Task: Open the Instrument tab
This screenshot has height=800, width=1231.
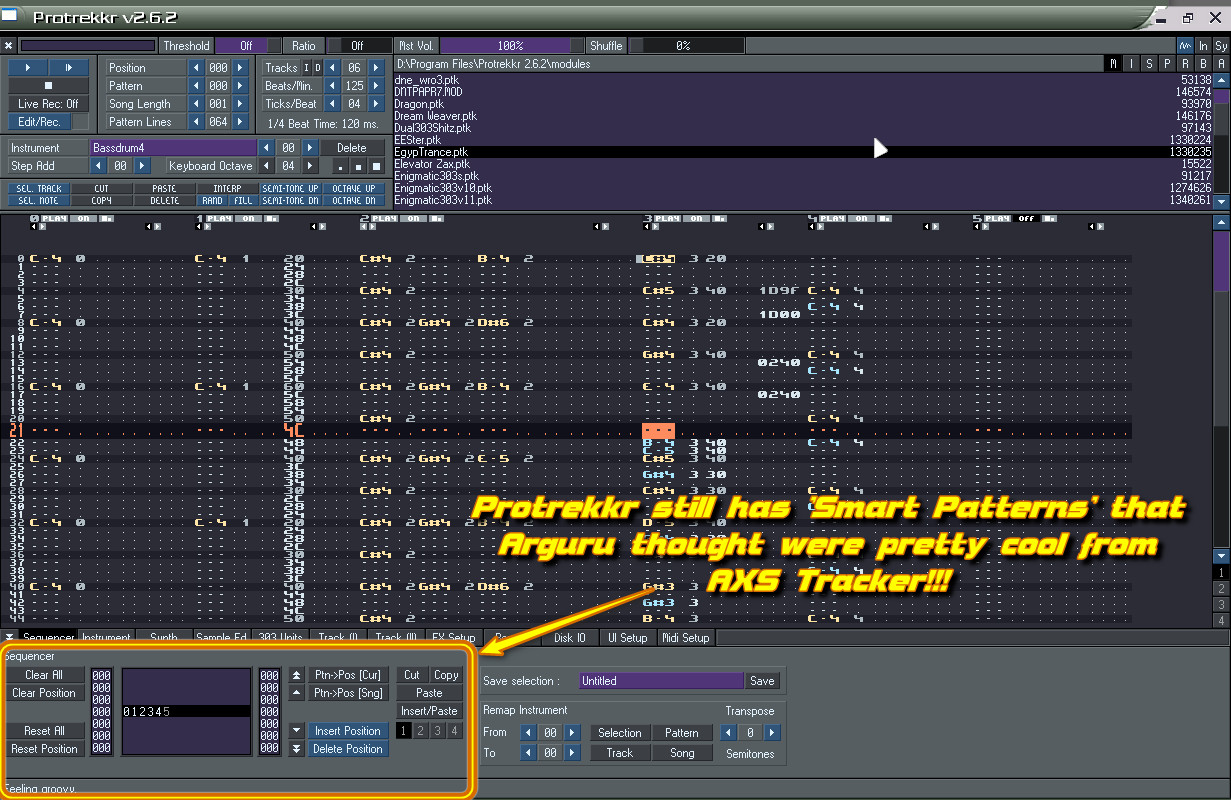Action: [x=107, y=637]
